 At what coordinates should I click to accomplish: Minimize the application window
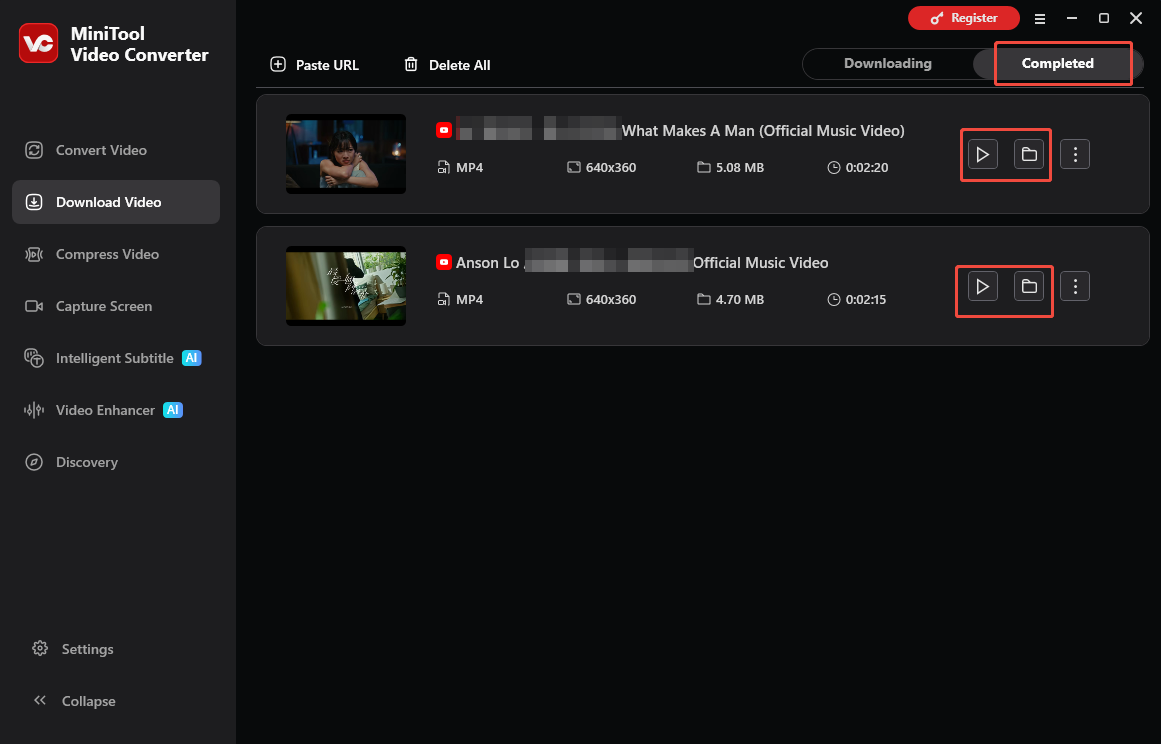1071,19
